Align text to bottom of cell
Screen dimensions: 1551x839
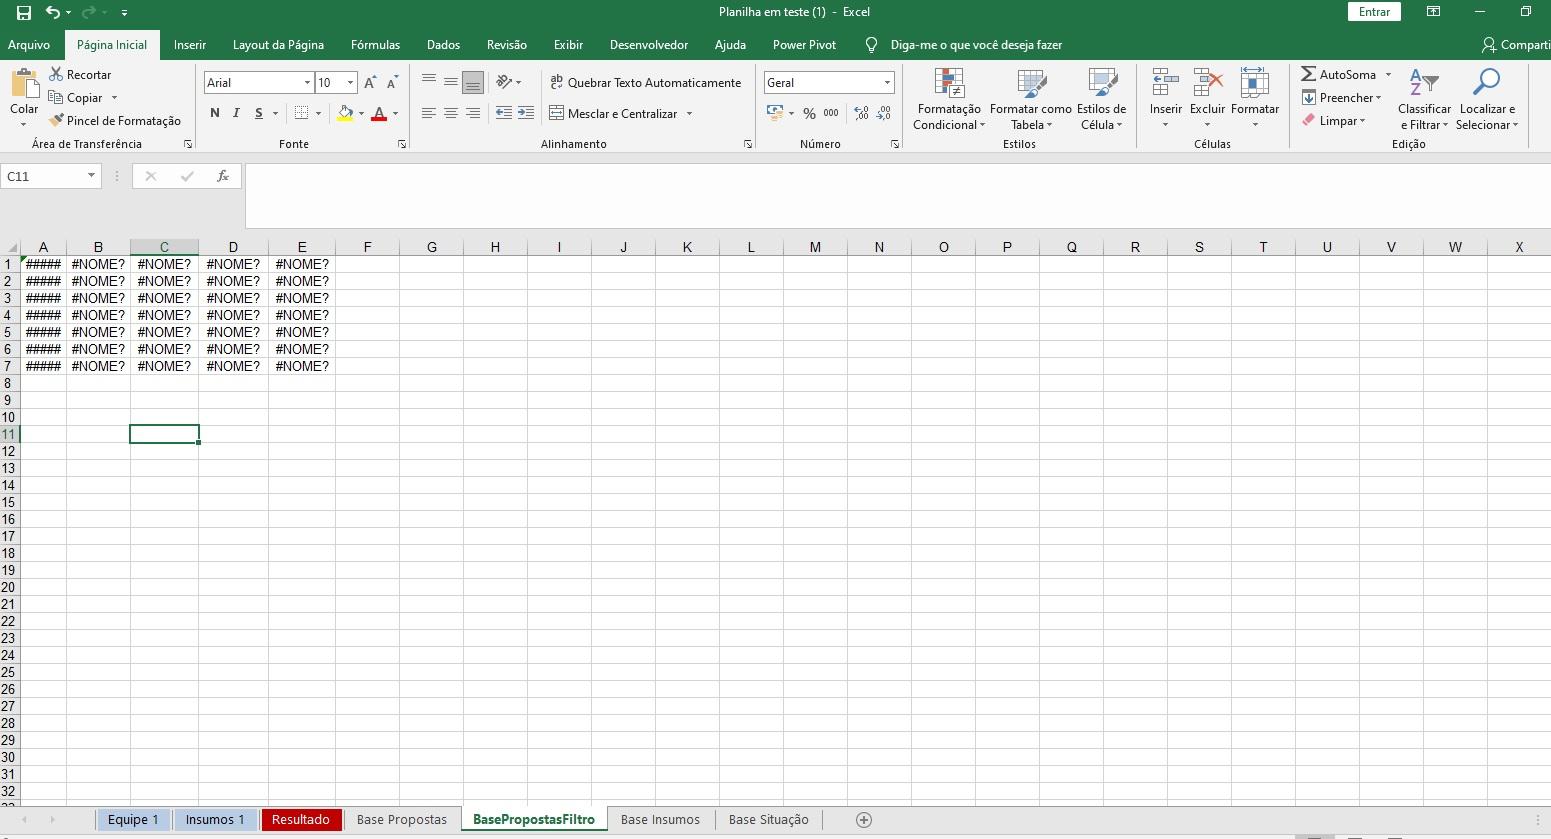click(x=473, y=82)
